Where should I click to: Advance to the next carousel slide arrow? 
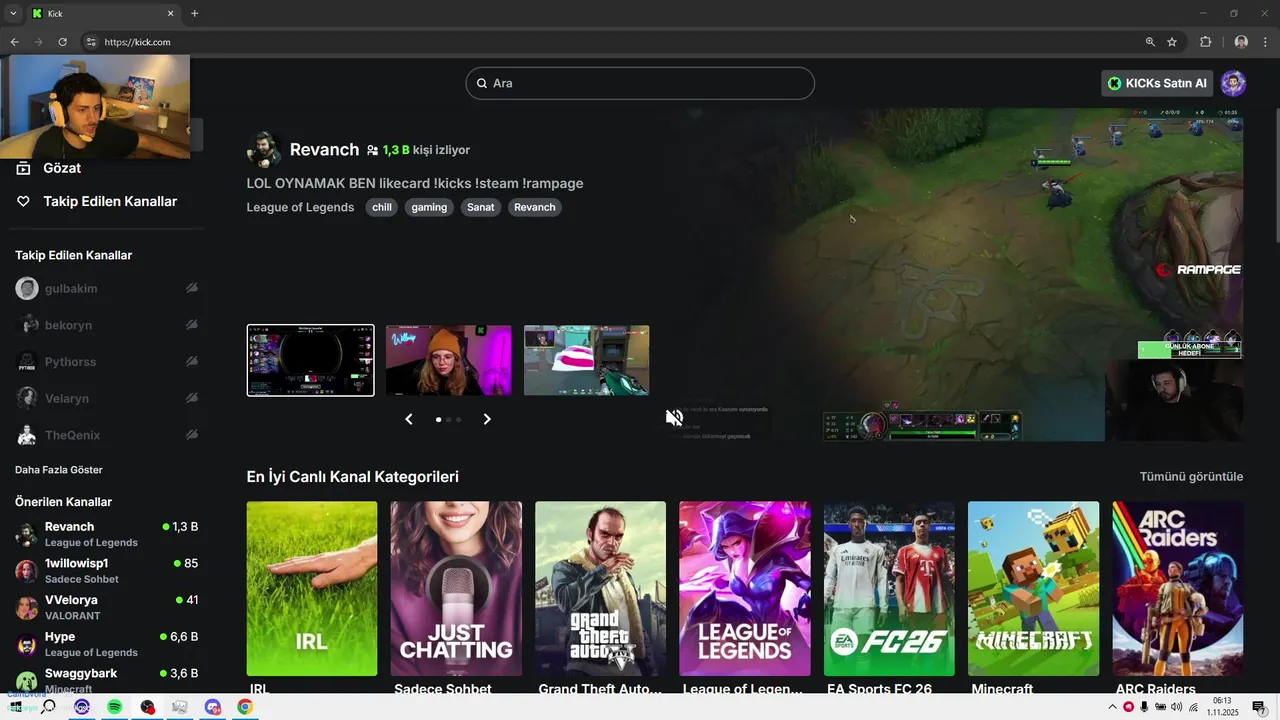(487, 419)
